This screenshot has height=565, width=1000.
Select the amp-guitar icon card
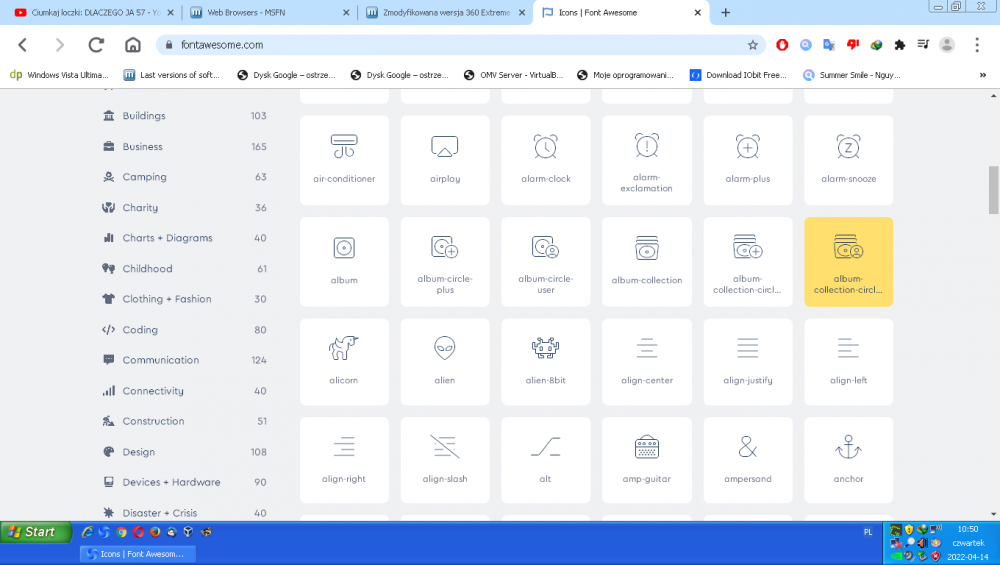646,460
